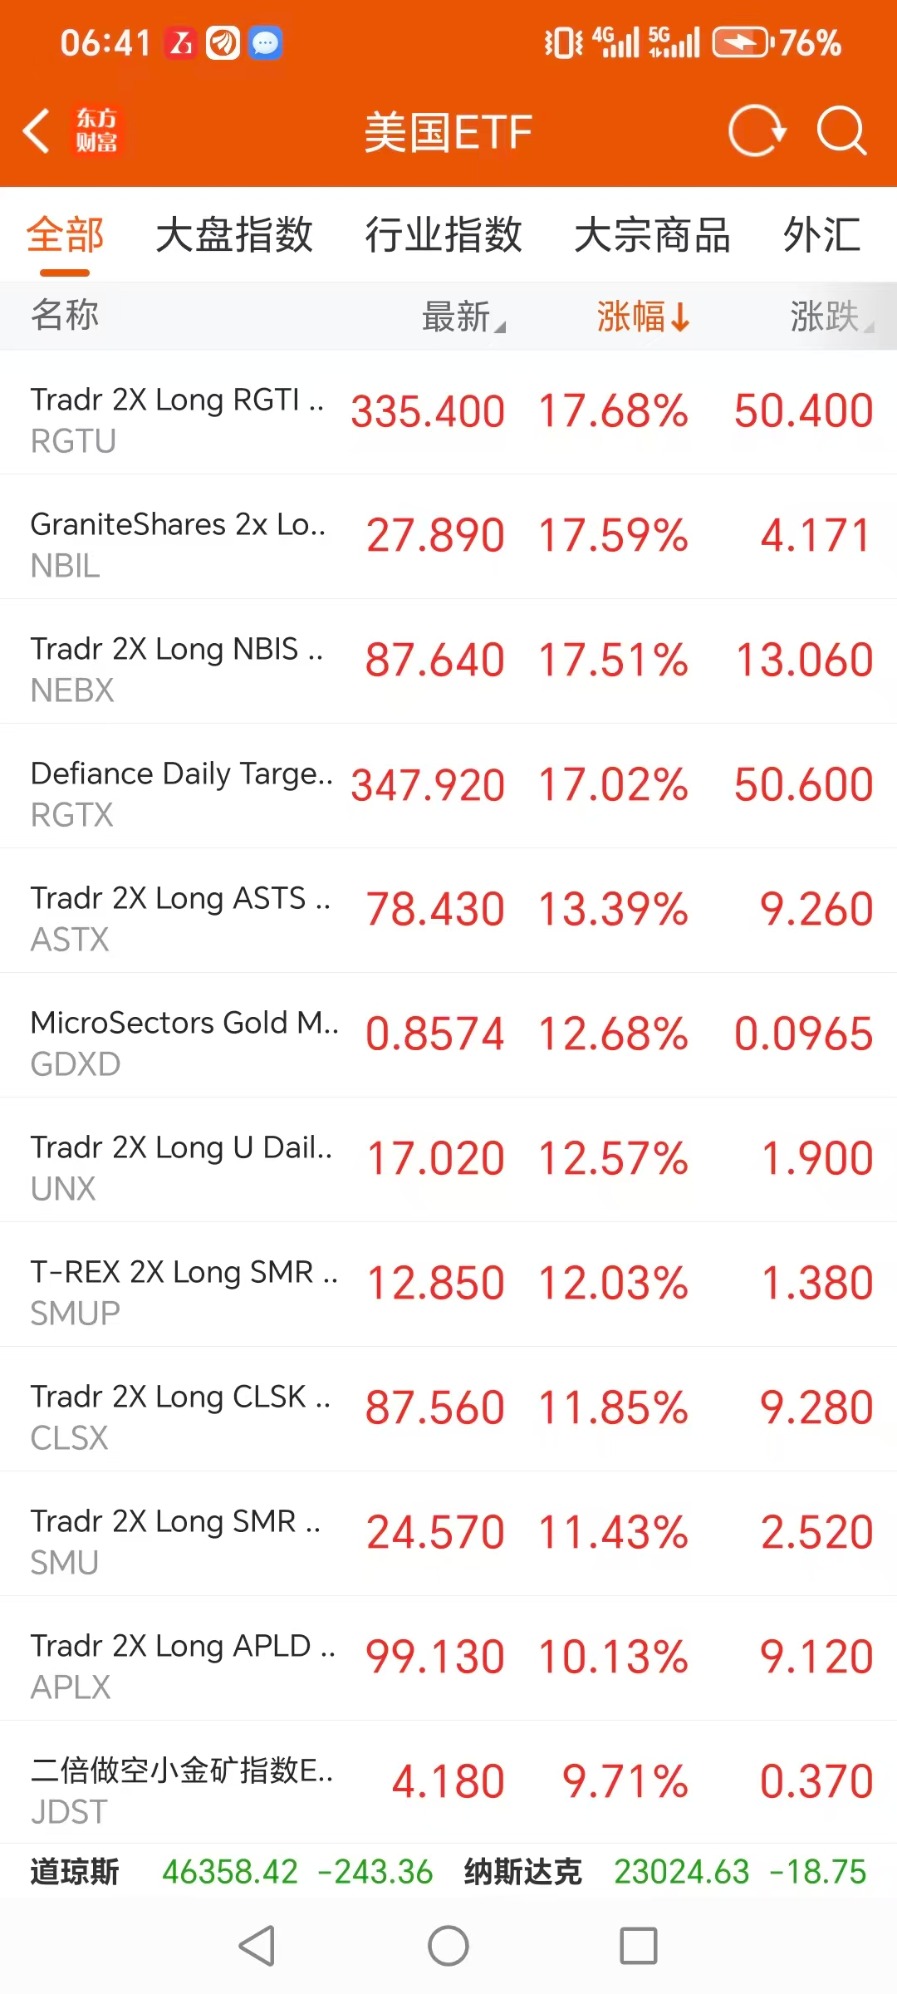This screenshot has height=1994, width=897.
Task: Tap the 东方财富 logo in header
Action: click(96, 131)
